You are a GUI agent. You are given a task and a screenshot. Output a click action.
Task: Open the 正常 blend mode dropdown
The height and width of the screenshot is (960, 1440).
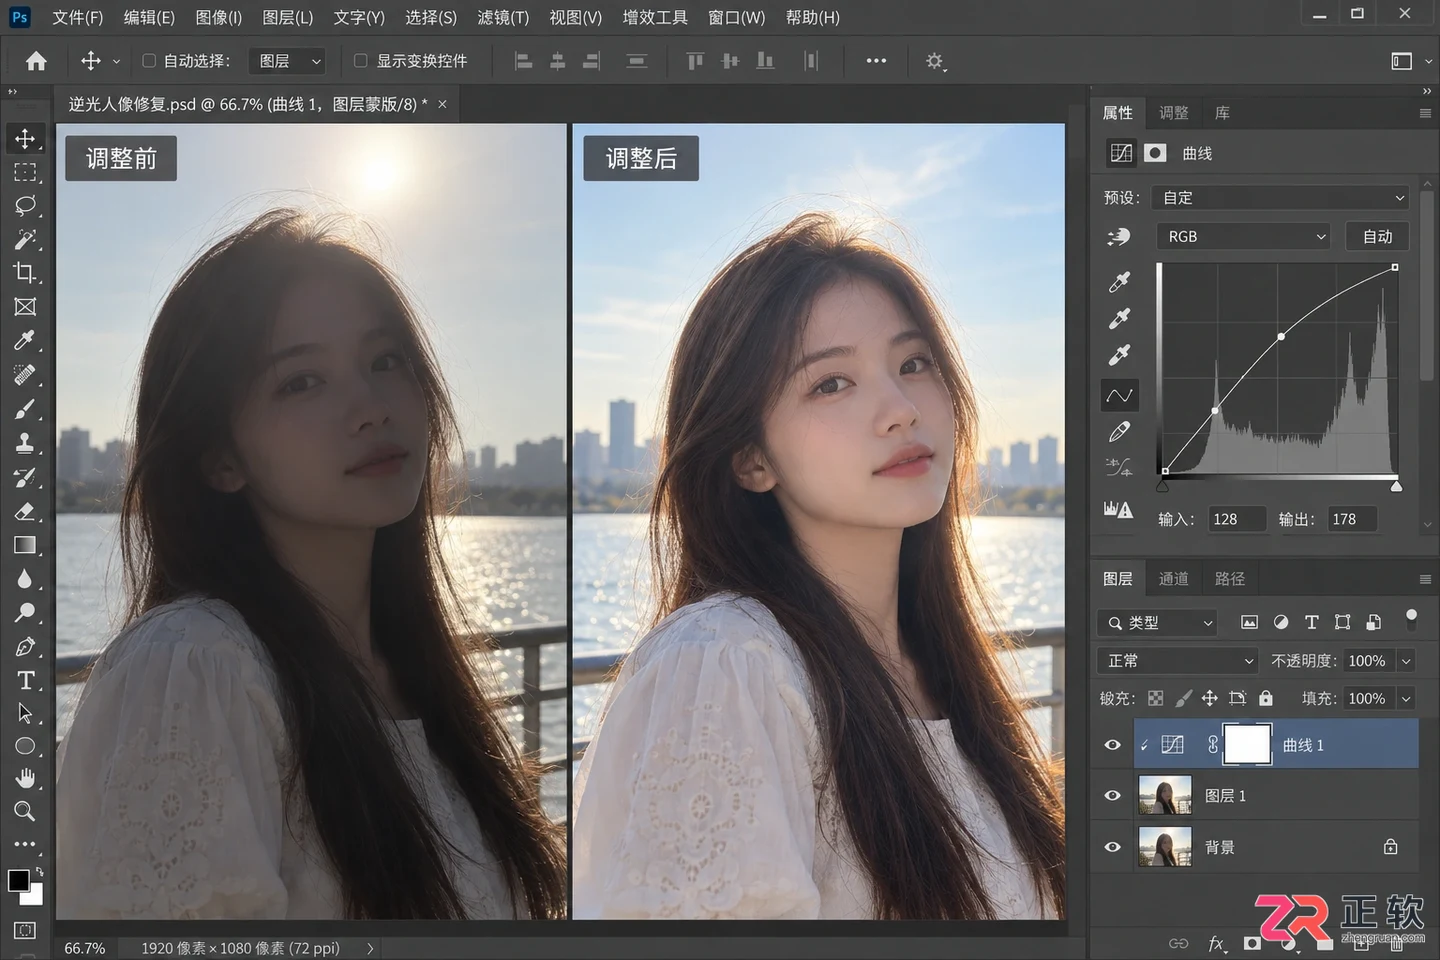click(x=1177, y=661)
